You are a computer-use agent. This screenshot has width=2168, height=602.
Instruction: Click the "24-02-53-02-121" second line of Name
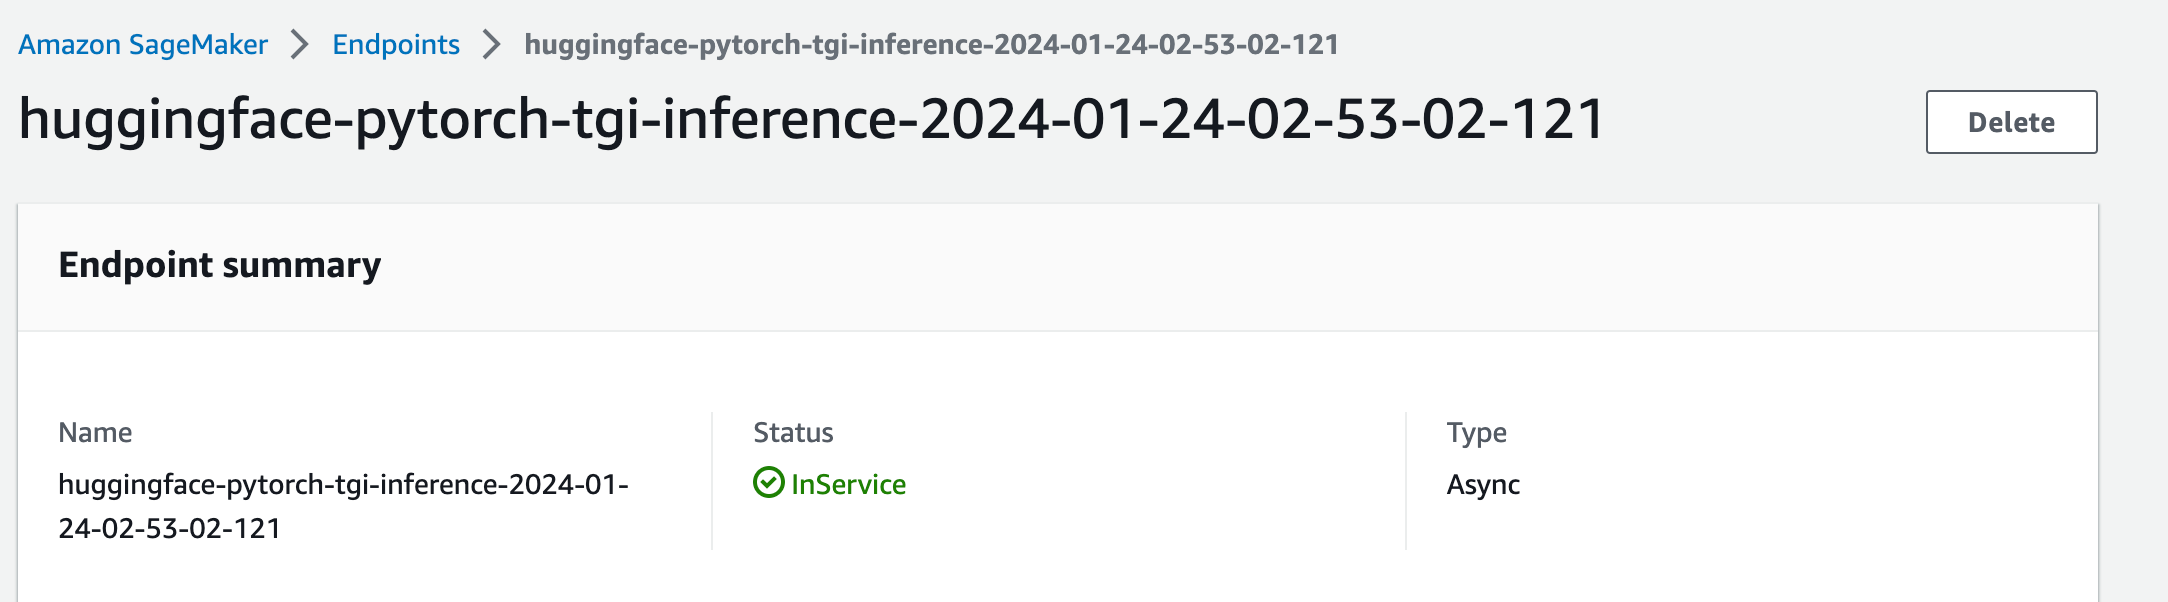click(170, 529)
